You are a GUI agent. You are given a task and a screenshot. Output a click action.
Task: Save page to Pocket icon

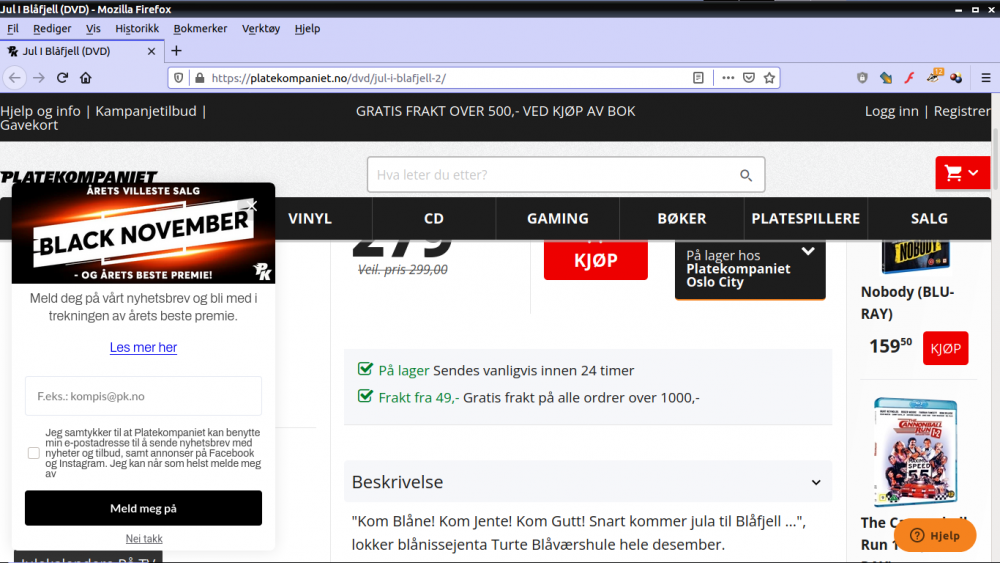tap(749, 78)
